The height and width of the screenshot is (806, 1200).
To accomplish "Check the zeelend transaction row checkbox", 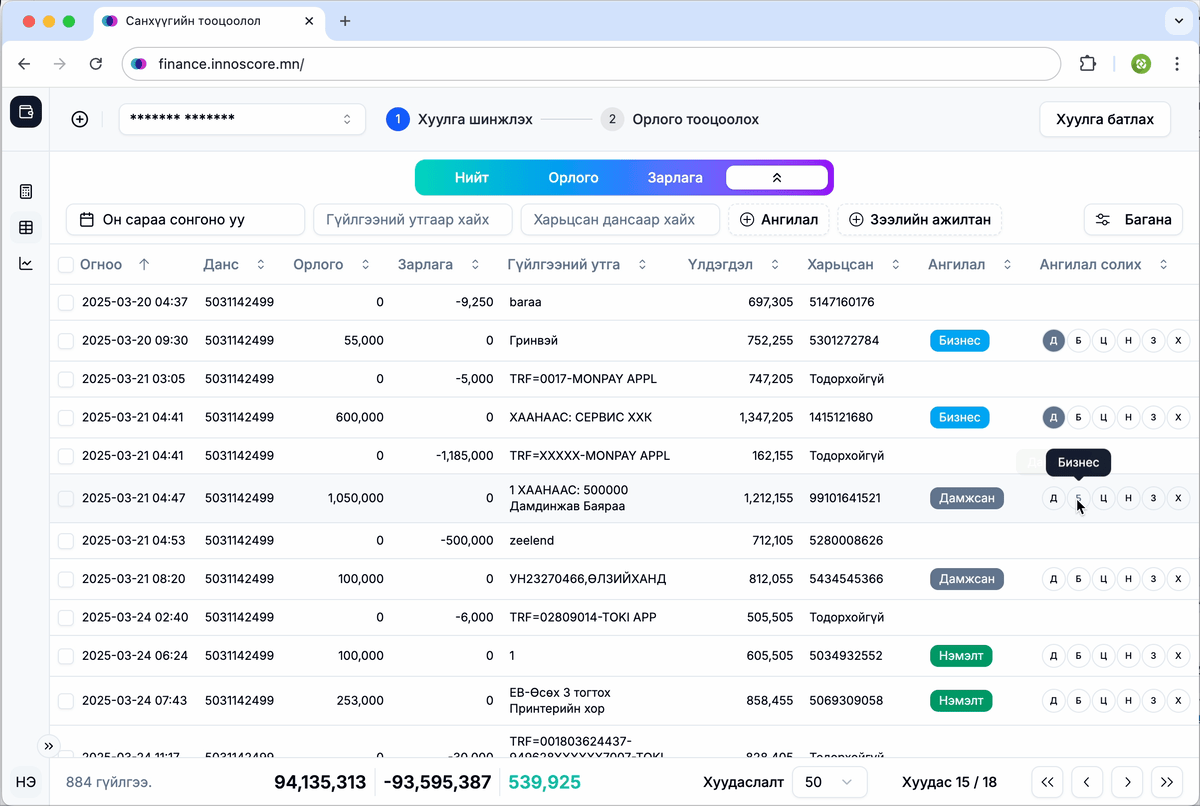I will 66,541.
